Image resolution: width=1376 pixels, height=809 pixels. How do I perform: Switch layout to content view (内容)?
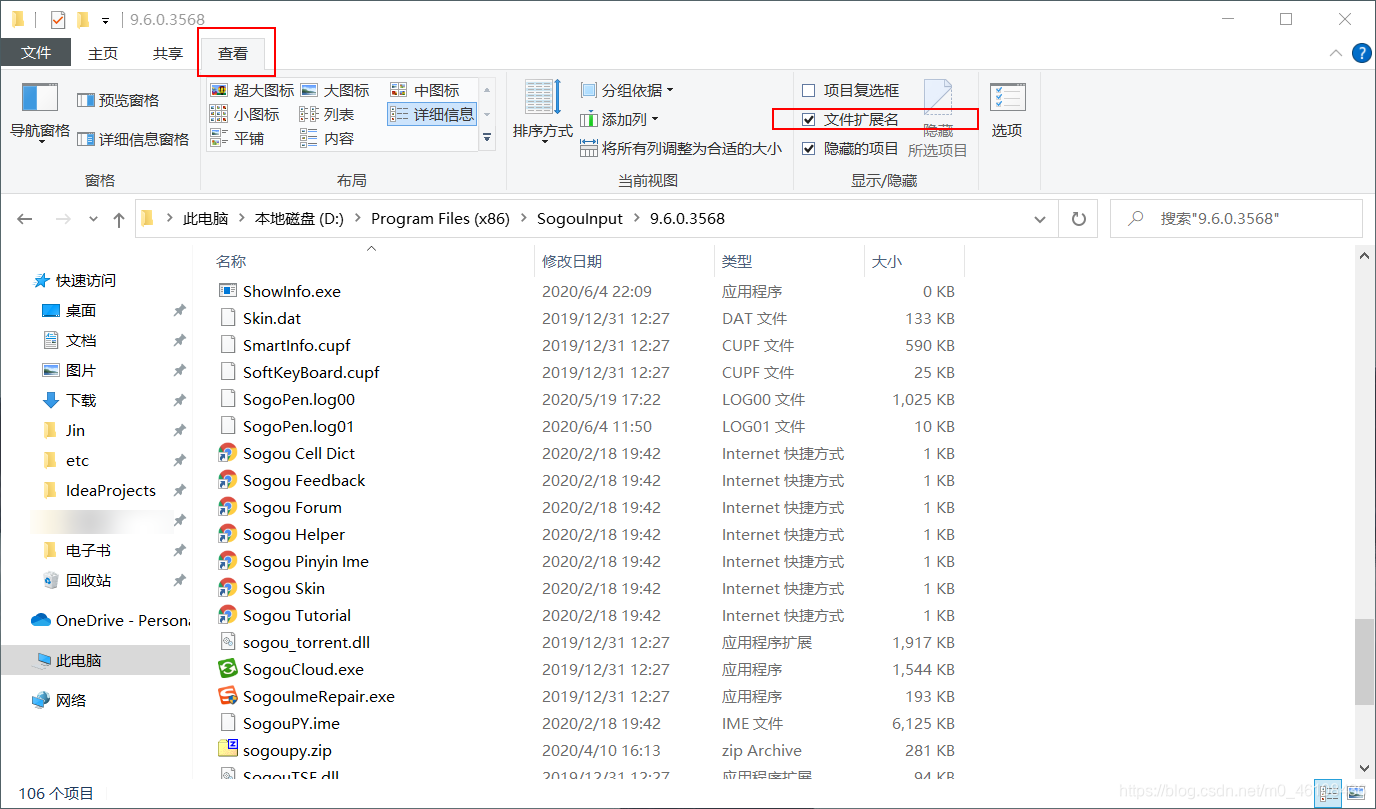[x=327, y=138]
